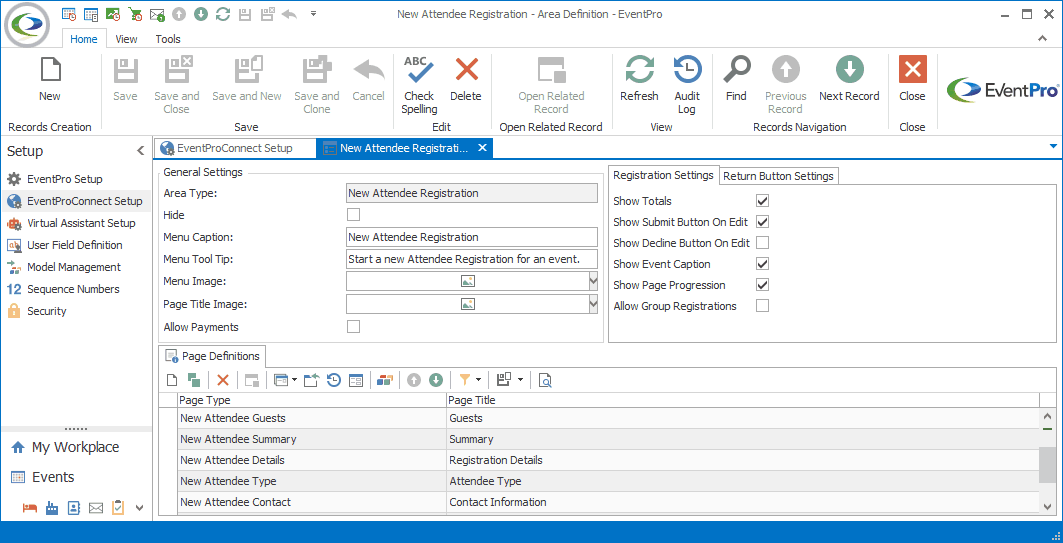The image size is (1063, 543).
Task: Click the Page Definitions vertical scrollbar thumb
Action: pos(1047,465)
